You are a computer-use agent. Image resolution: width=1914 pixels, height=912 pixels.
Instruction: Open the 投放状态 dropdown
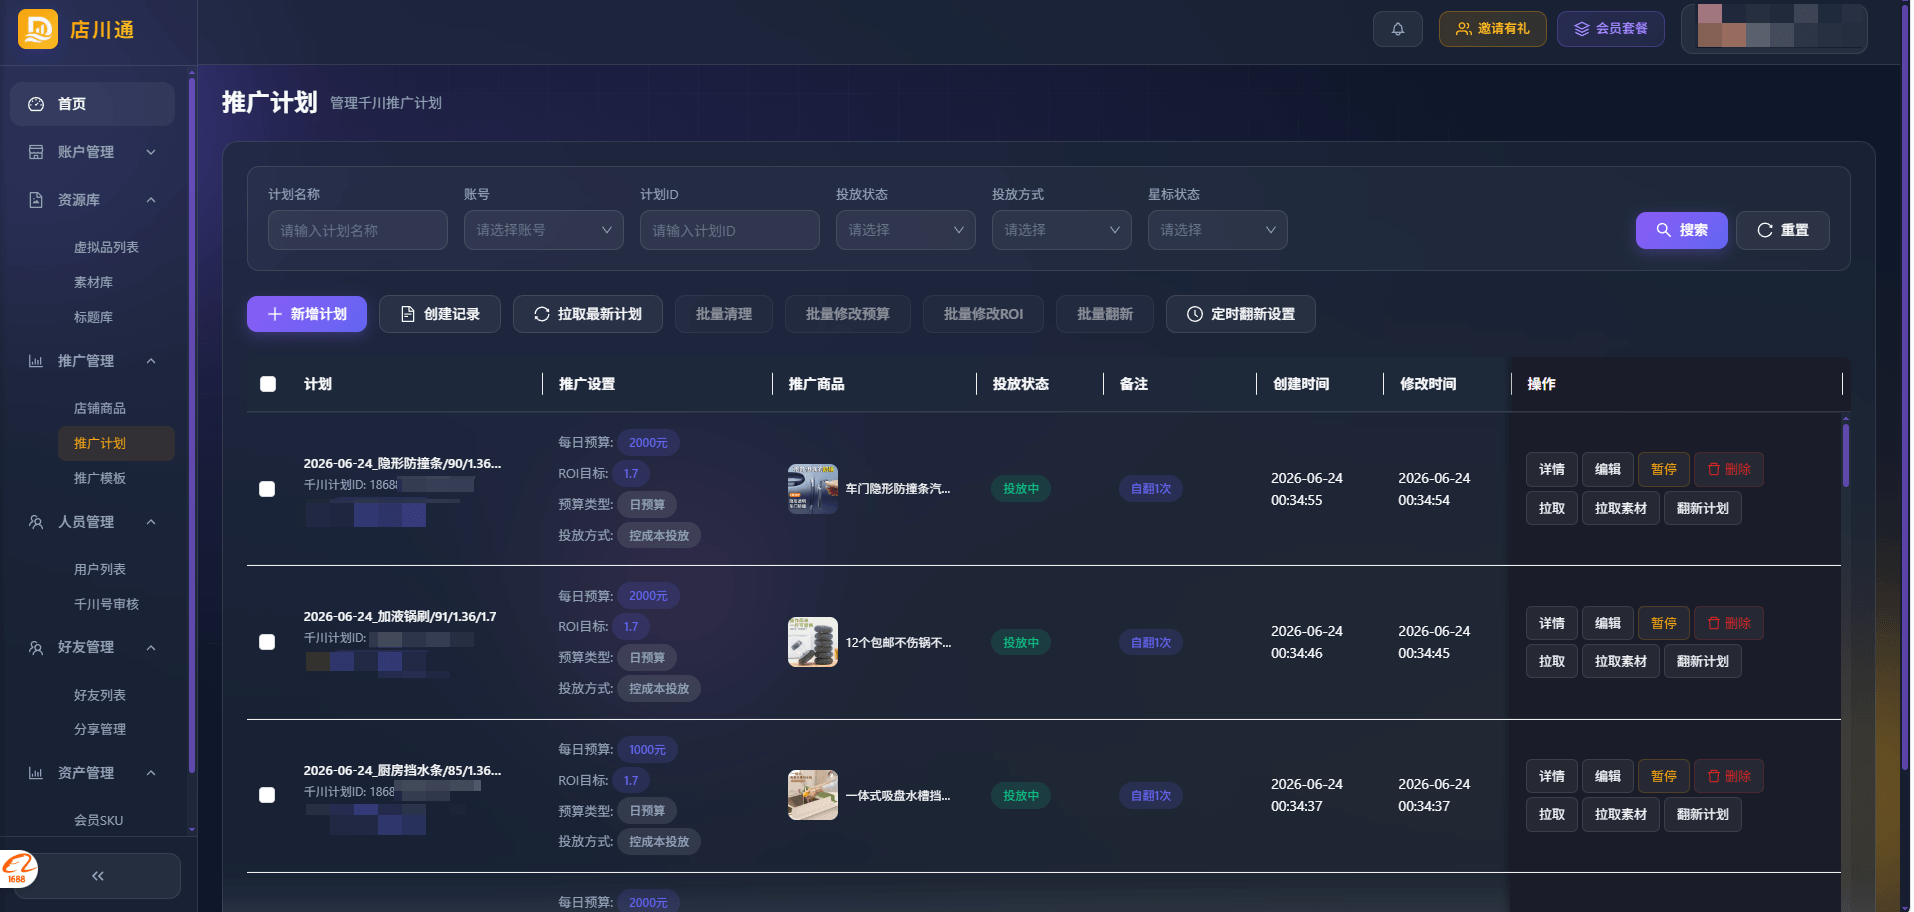click(905, 230)
